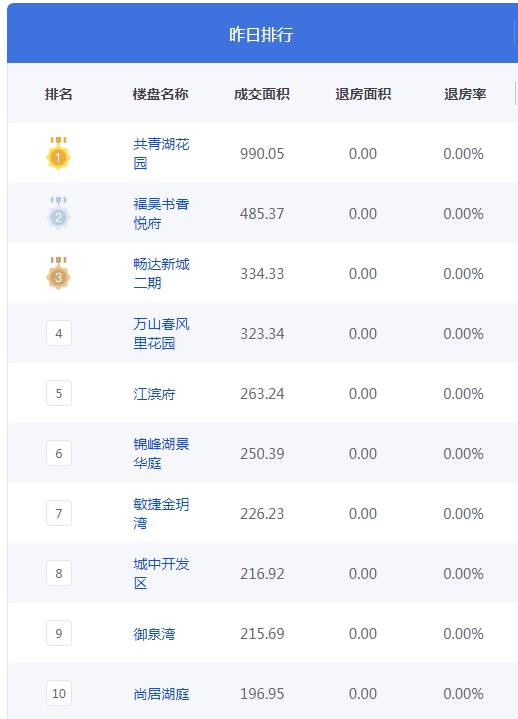Open the 敏捷金玥湾 property link
Image resolution: width=518 pixels, height=719 pixels.
point(161,513)
